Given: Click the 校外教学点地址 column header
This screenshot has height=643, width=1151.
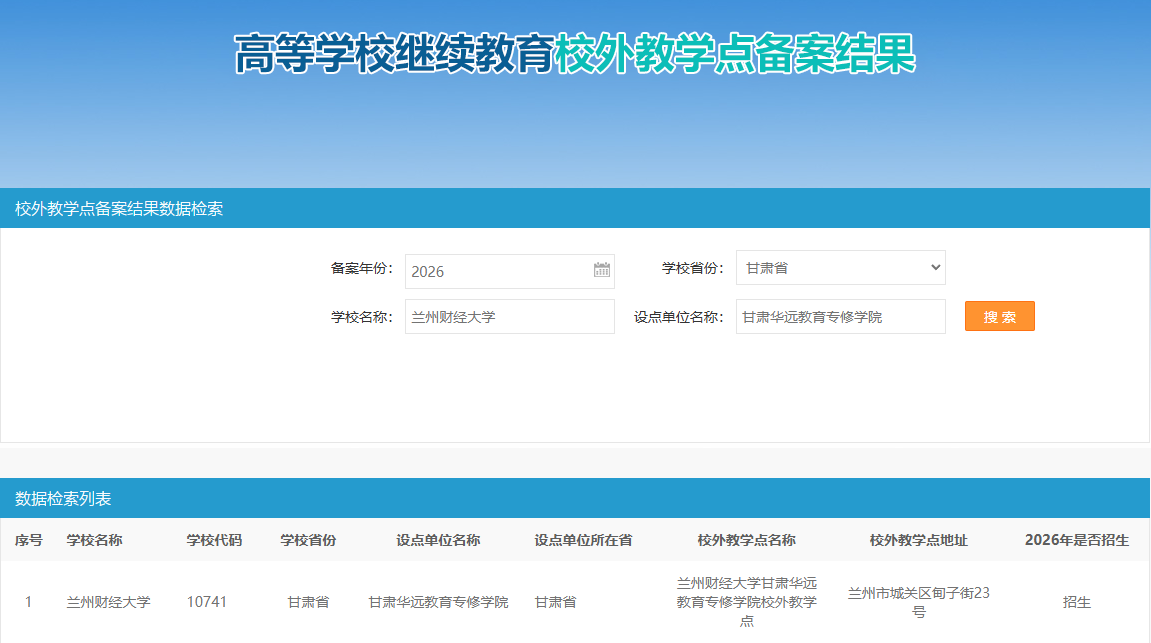Looking at the screenshot, I should click(918, 540).
